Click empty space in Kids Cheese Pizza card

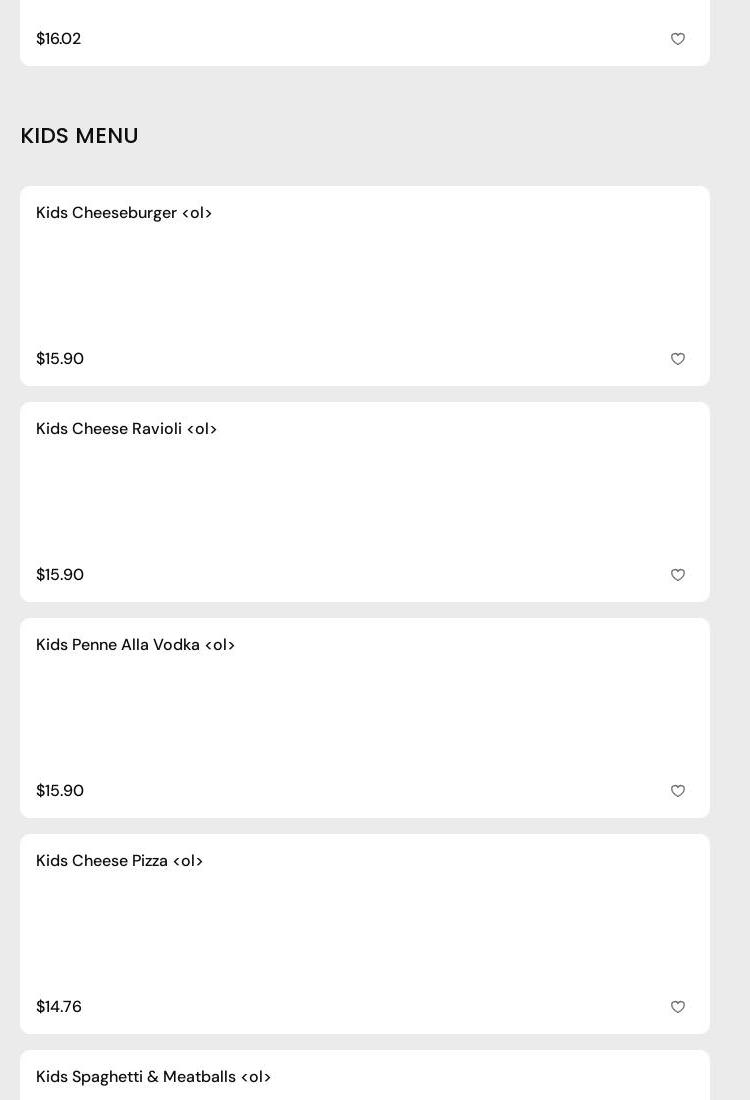(365, 934)
